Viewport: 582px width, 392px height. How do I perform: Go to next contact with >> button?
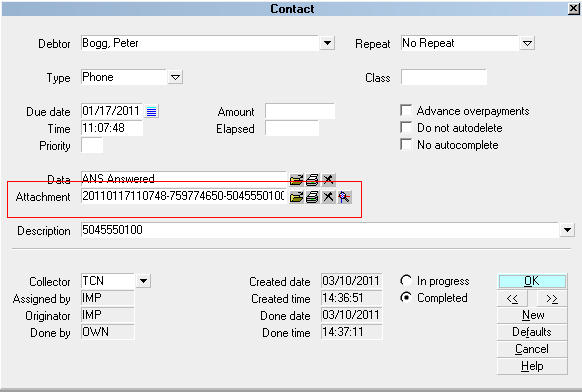coord(552,298)
